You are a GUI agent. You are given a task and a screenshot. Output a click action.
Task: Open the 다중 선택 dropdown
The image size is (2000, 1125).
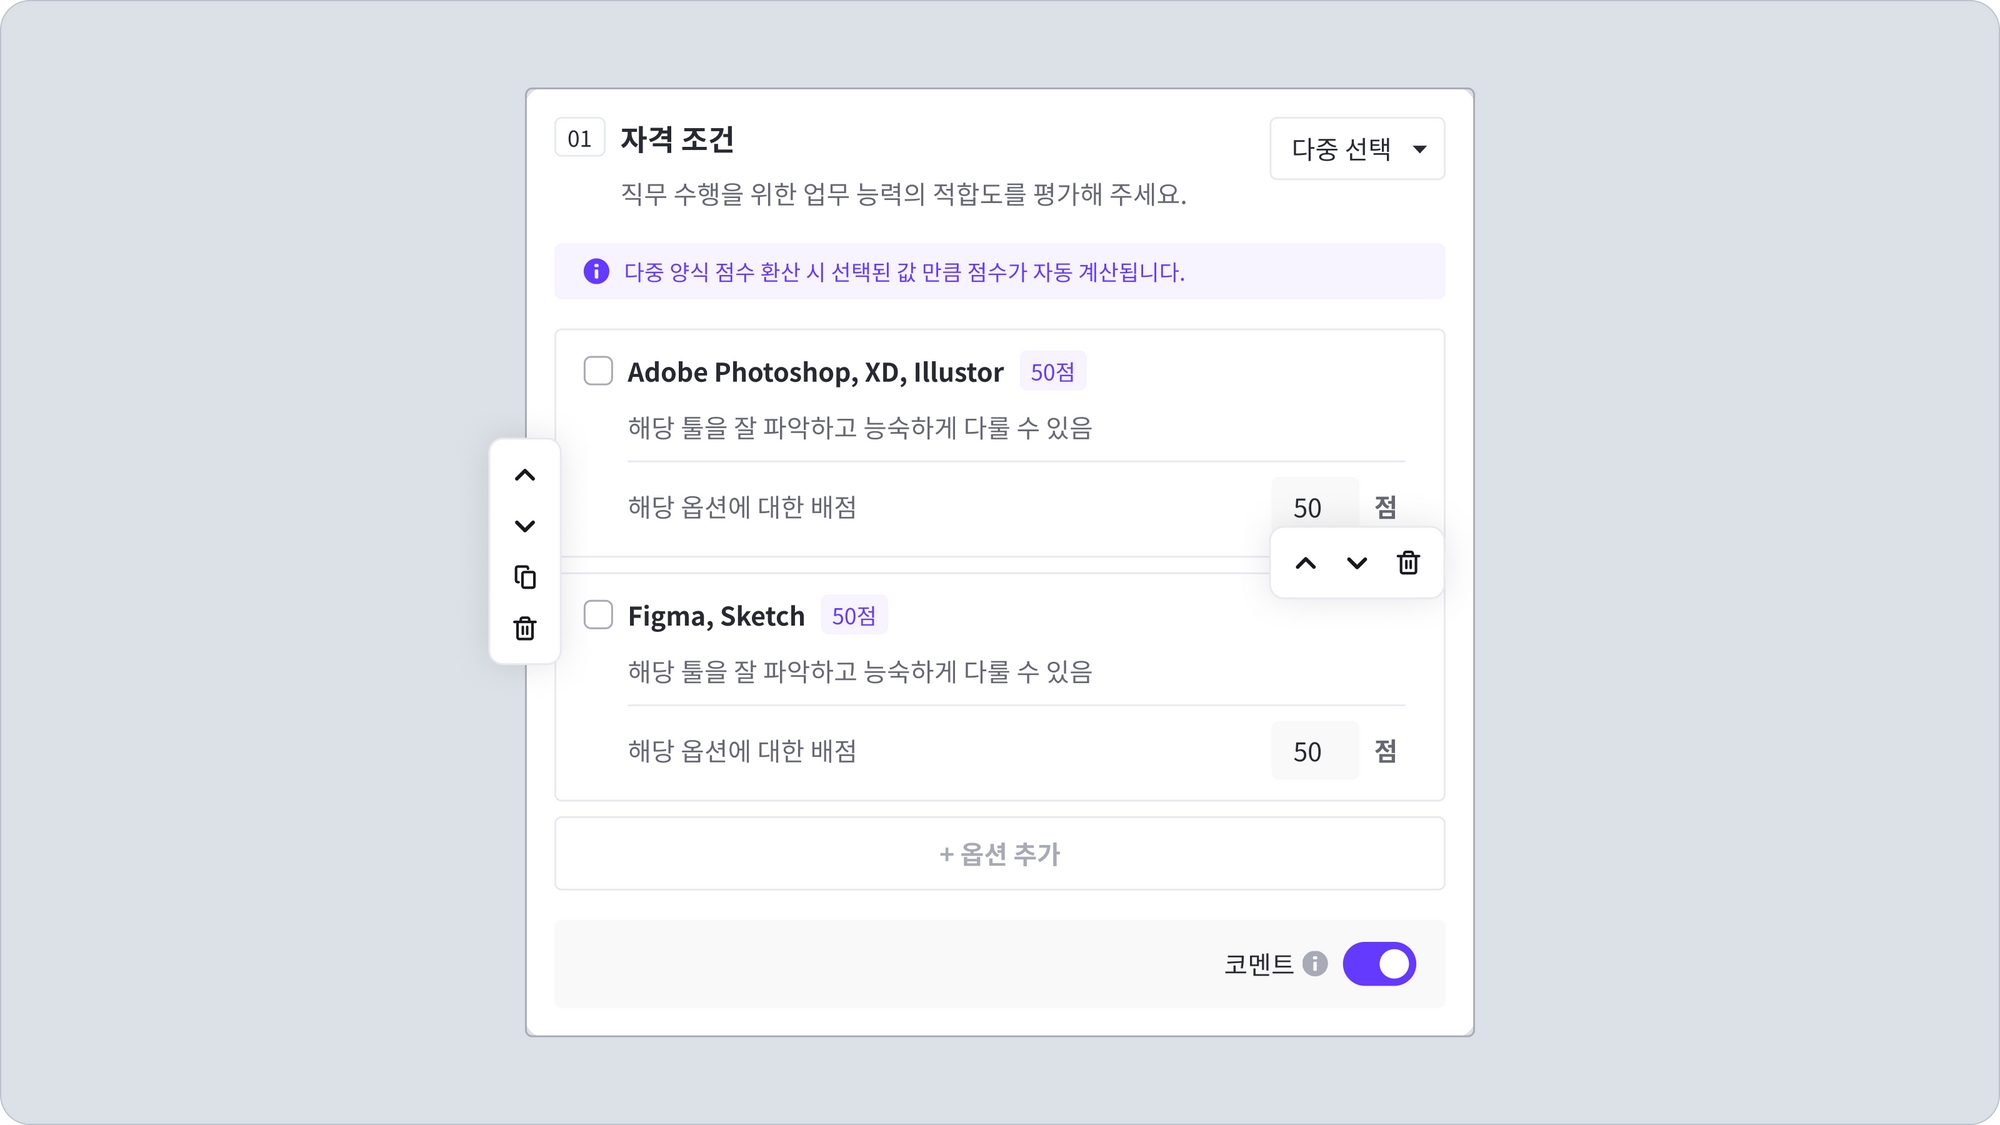click(1341, 149)
